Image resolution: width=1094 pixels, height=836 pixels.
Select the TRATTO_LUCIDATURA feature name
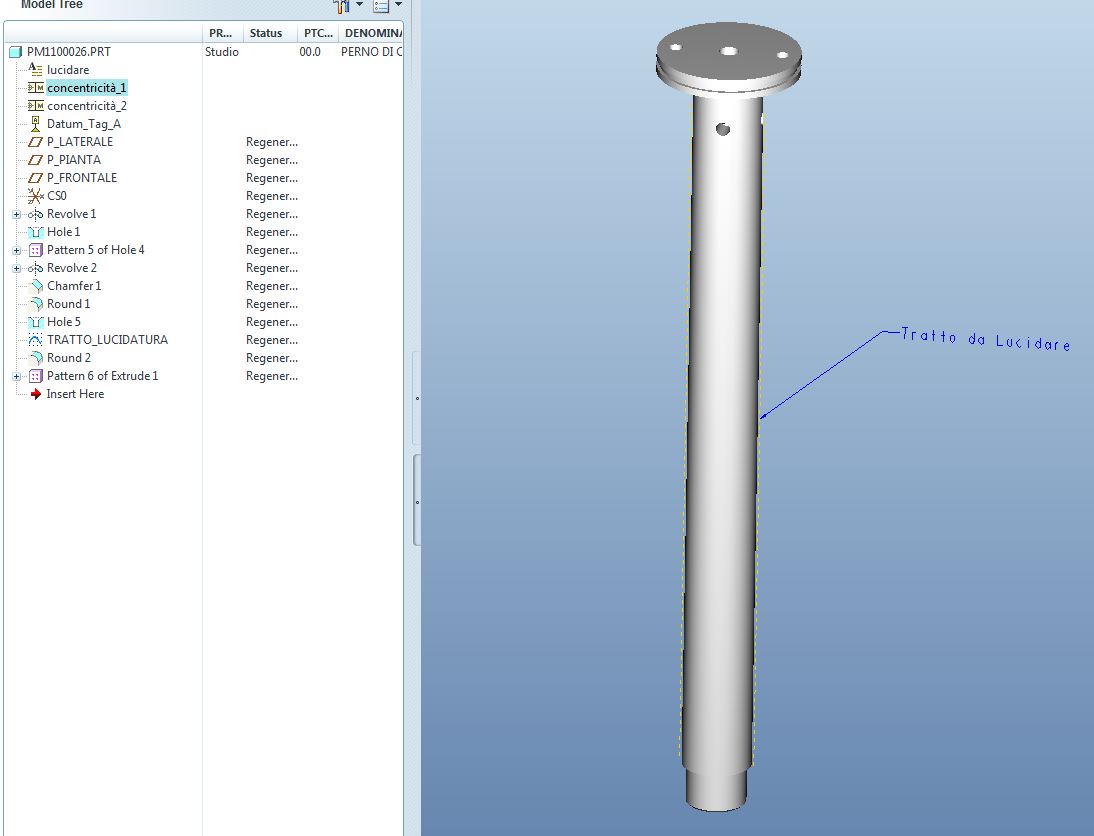coord(107,340)
